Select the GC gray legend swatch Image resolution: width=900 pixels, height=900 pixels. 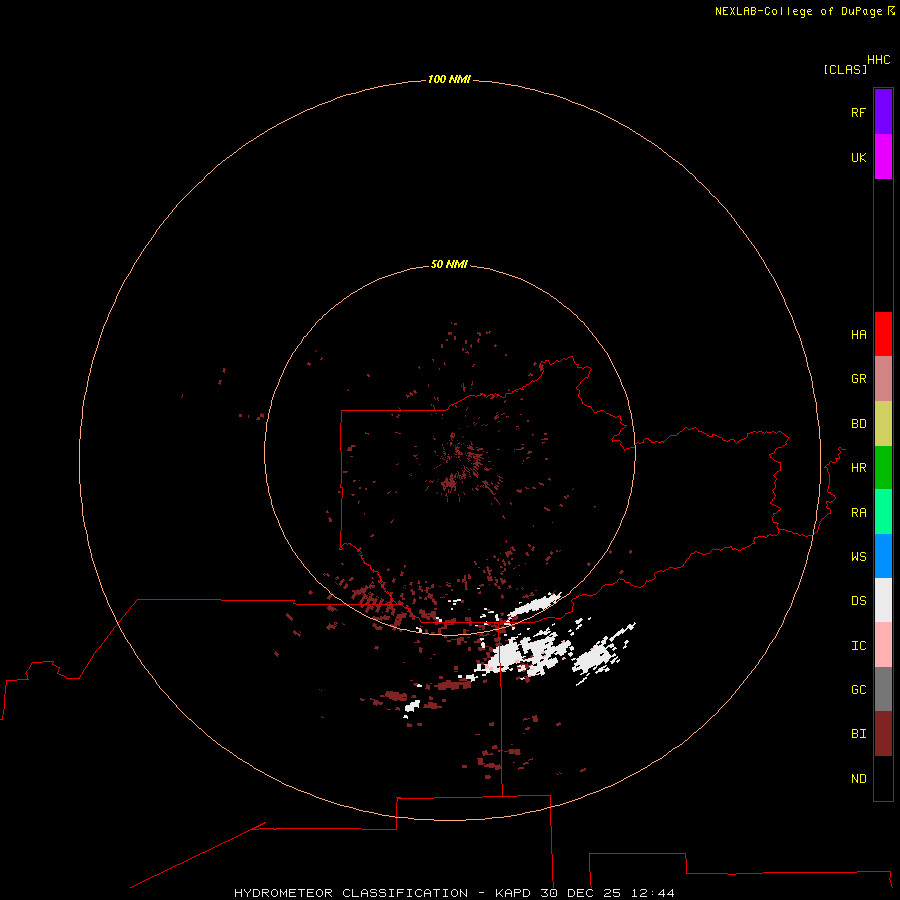pyautogui.click(x=883, y=689)
